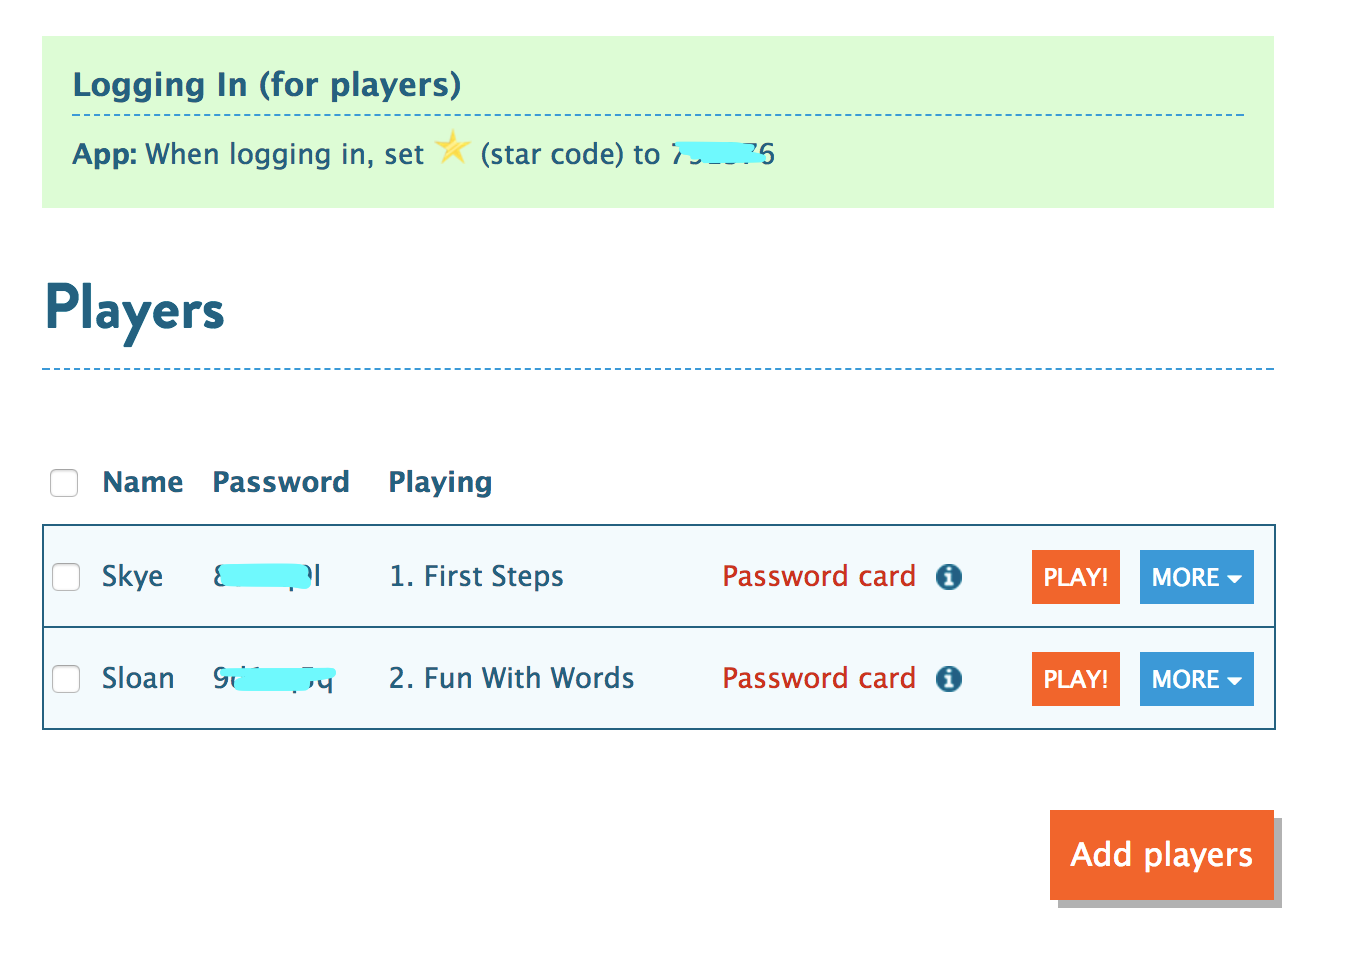Image resolution: width=1364 pixels, height=964 pixels.
Task: Click 1. First Steps level text
Action: (x=476, y=576)
